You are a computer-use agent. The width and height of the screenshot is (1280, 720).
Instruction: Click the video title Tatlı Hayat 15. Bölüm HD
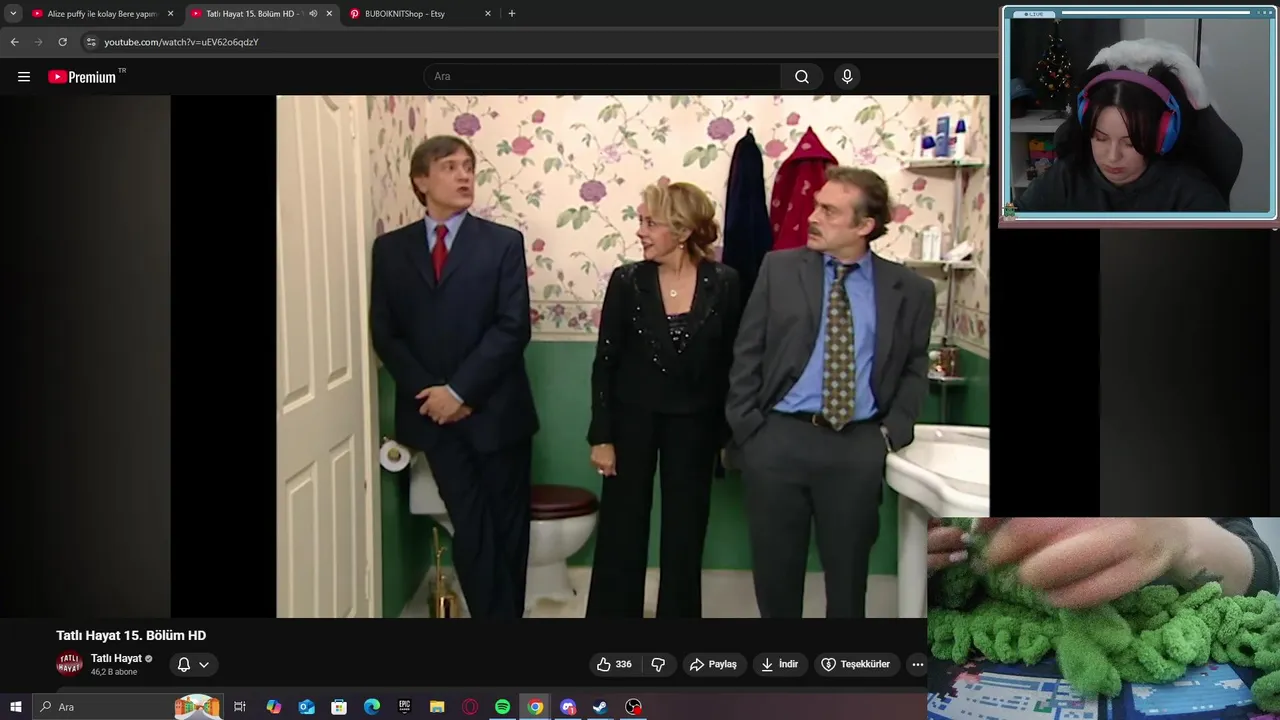click(131, 636)
